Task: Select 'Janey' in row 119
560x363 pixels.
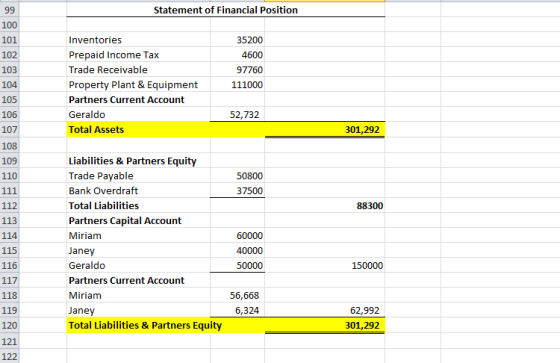Action: click(x=138, y=310)
